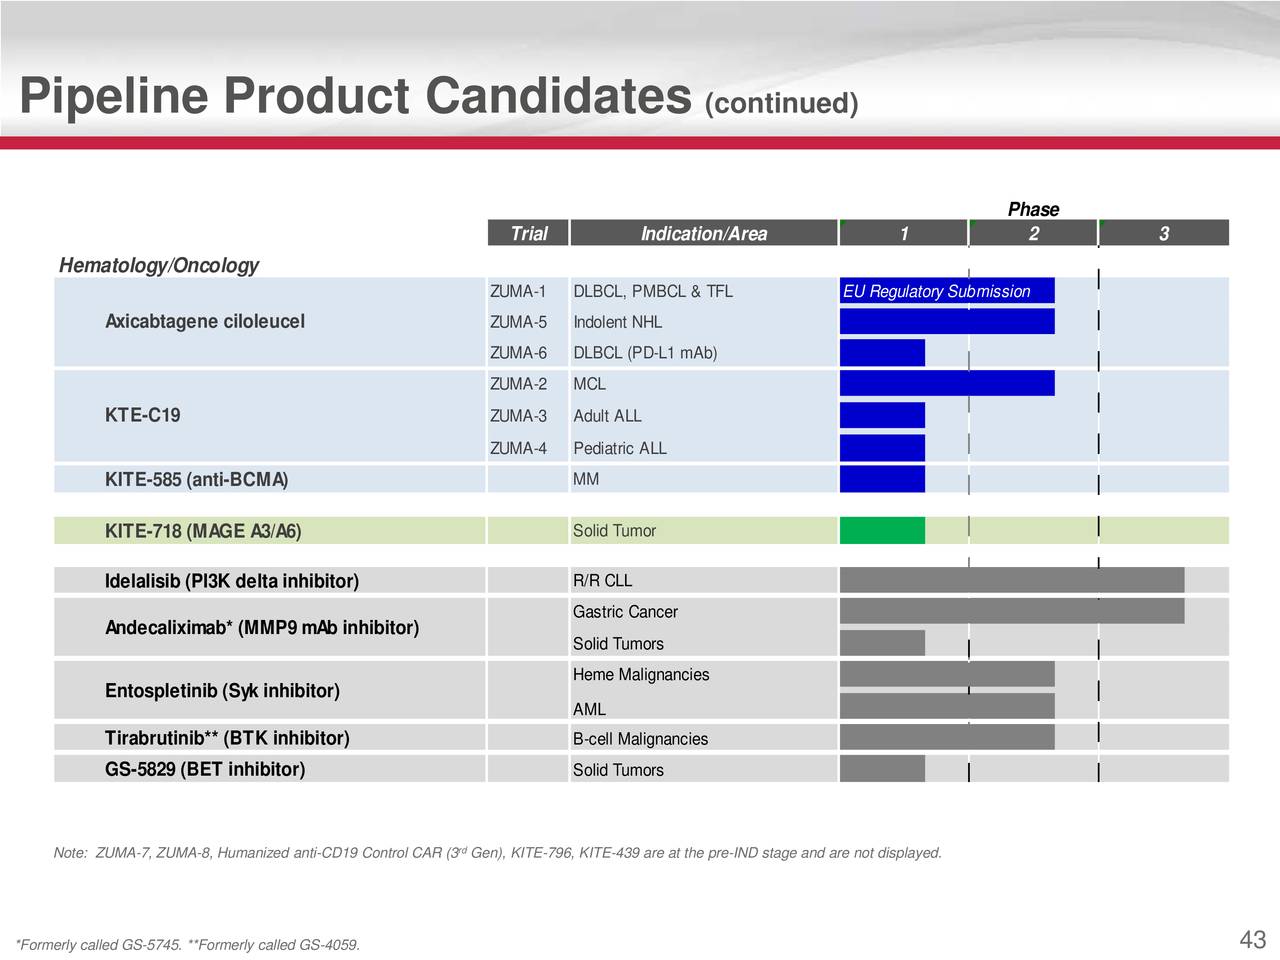Viewport: 1280px width, 960px height.
Task: Click the ZUMA-5 blue phase bar
Action: [947, 321]
